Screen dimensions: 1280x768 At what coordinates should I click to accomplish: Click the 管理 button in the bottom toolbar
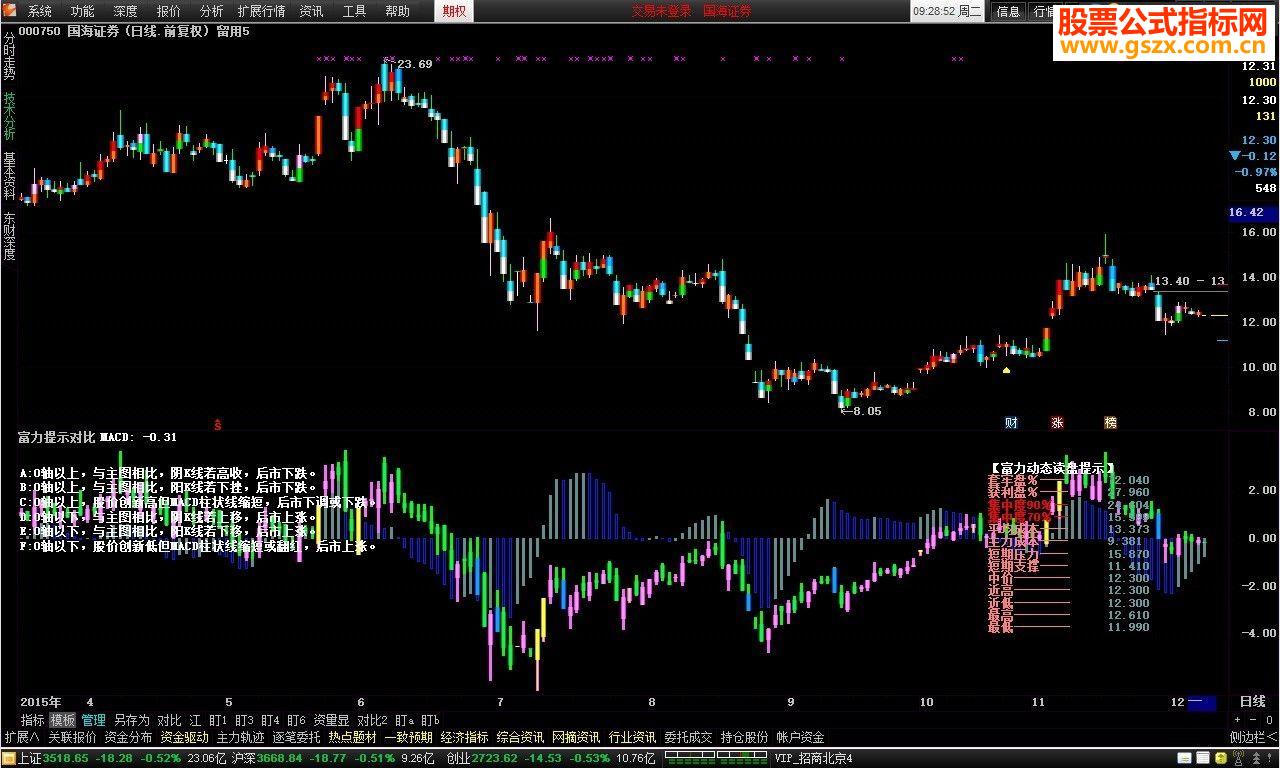(x=94, y=720)
